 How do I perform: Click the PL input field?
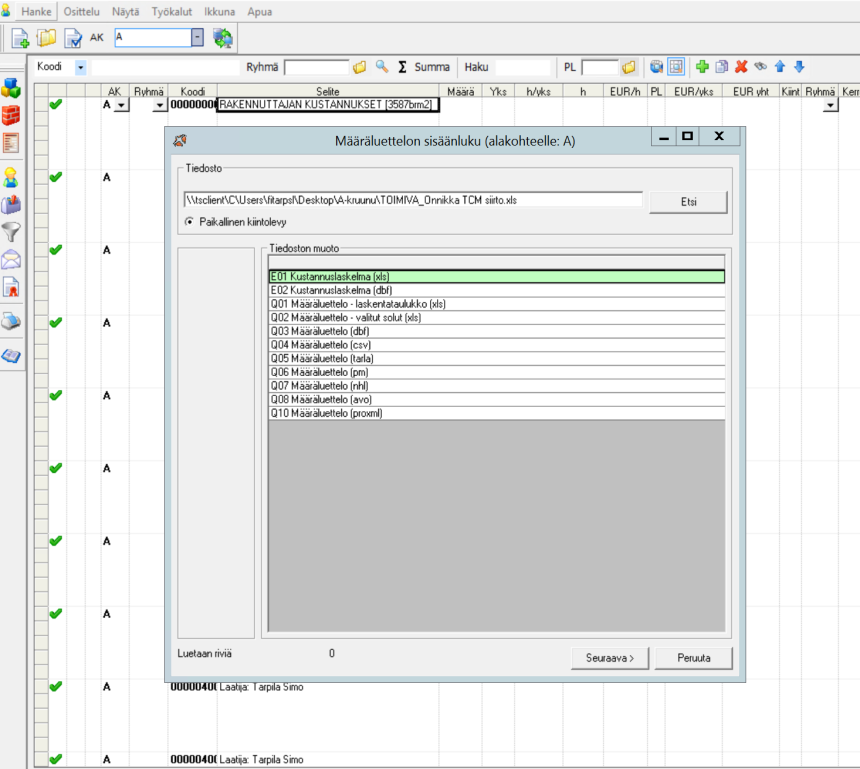click(599, 67)
